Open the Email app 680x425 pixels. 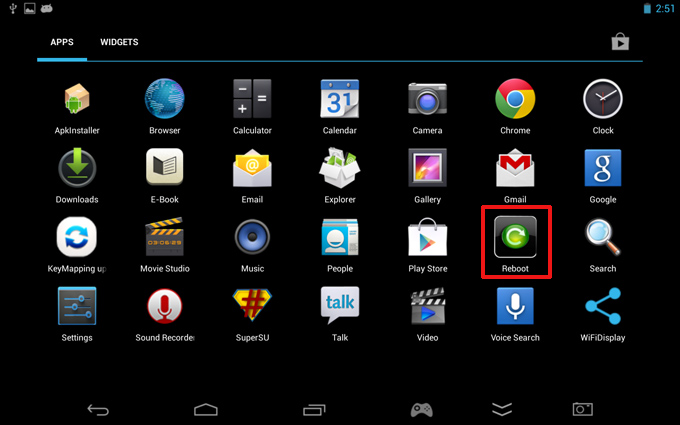click(x=252, y=168)
